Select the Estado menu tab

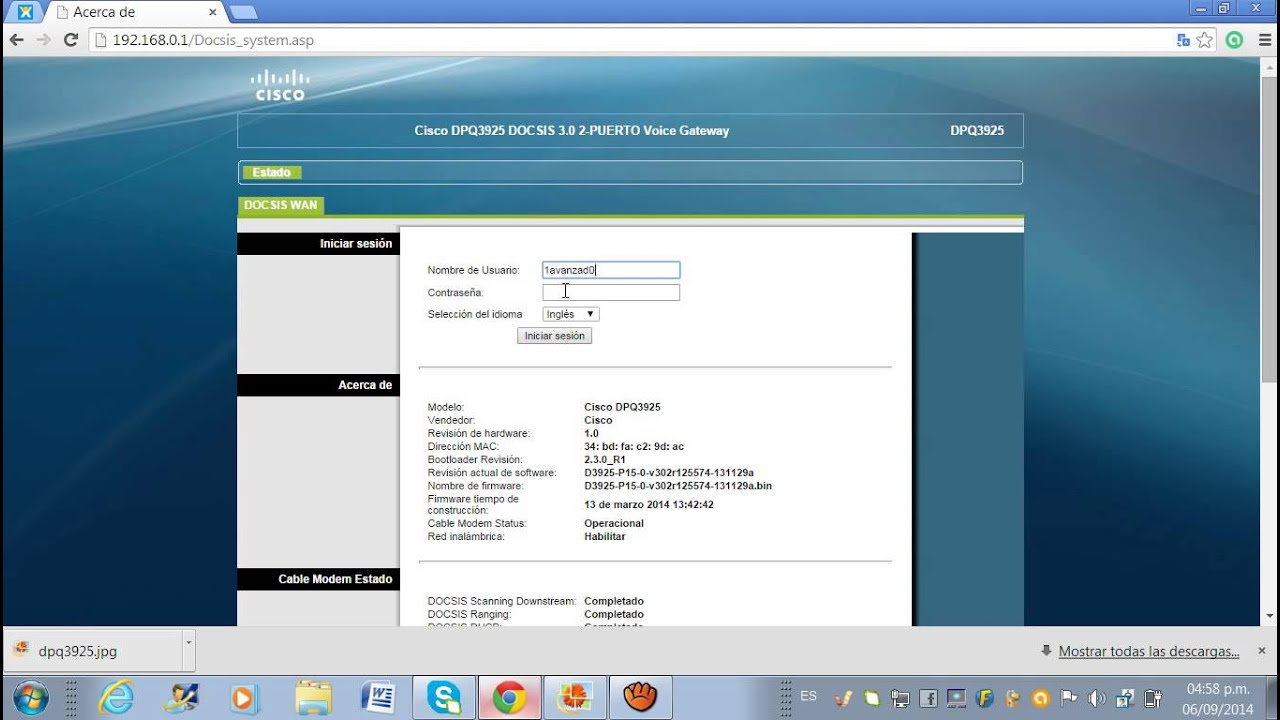tap(271, 173)
